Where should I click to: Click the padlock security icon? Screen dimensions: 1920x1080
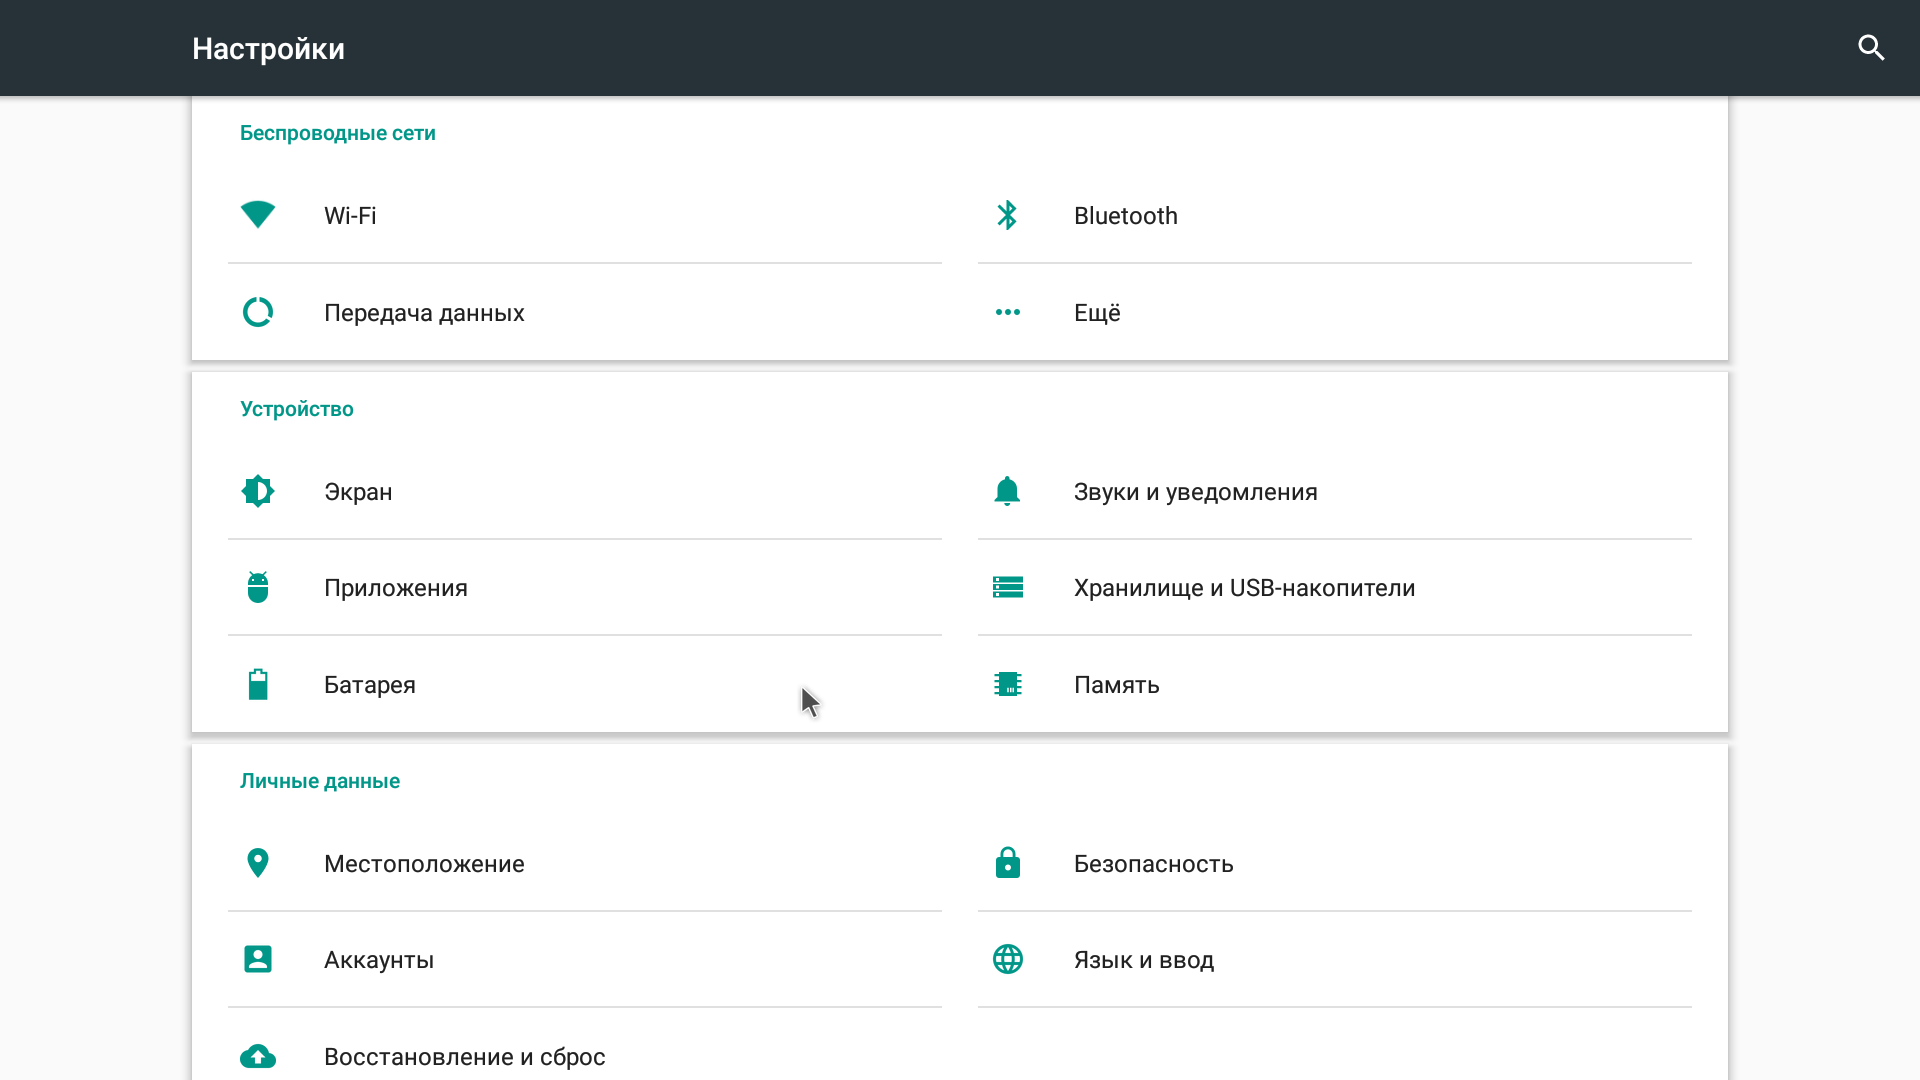[x=1007, y=863]
